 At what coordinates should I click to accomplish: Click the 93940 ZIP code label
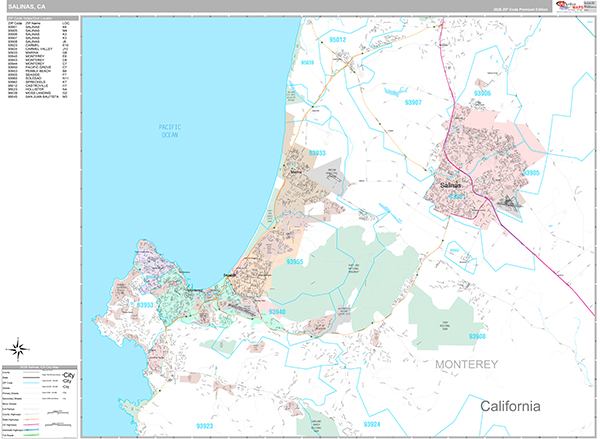[x=277, y=312]
